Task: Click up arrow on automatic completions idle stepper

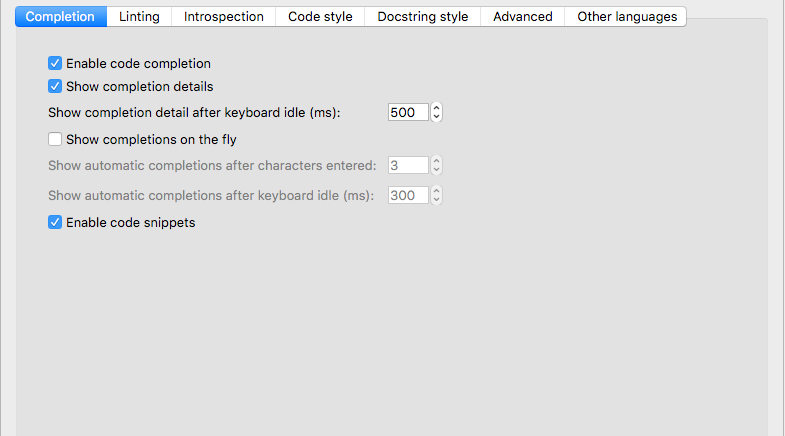Action: coord(436,191)
